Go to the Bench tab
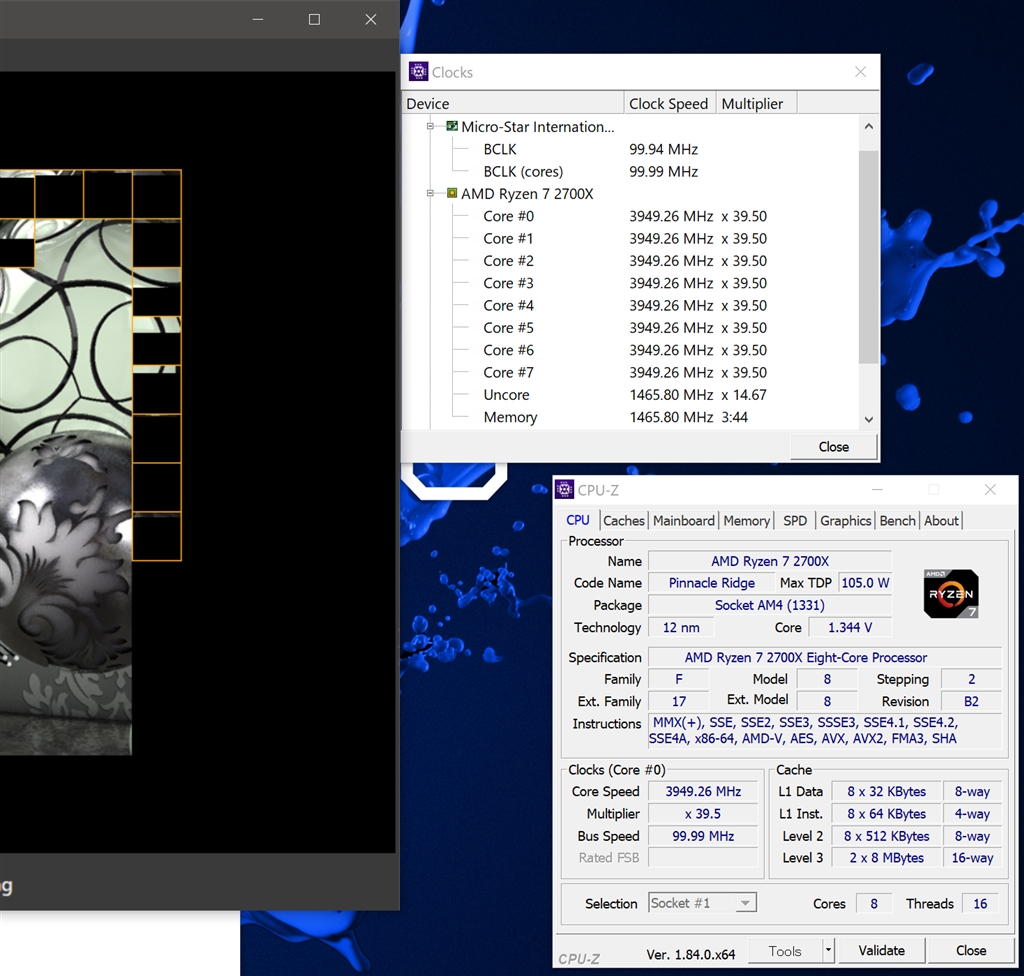Screen dimensions: 1024x976 (x=897, y=521)
